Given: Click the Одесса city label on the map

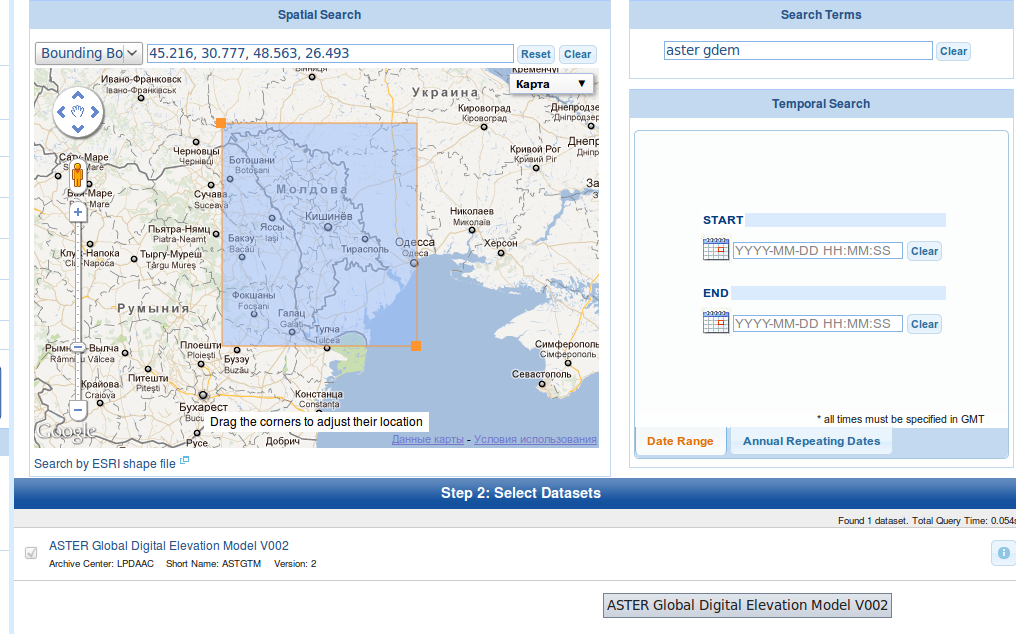Looking at the screenshot, I should tap(415, 242).
